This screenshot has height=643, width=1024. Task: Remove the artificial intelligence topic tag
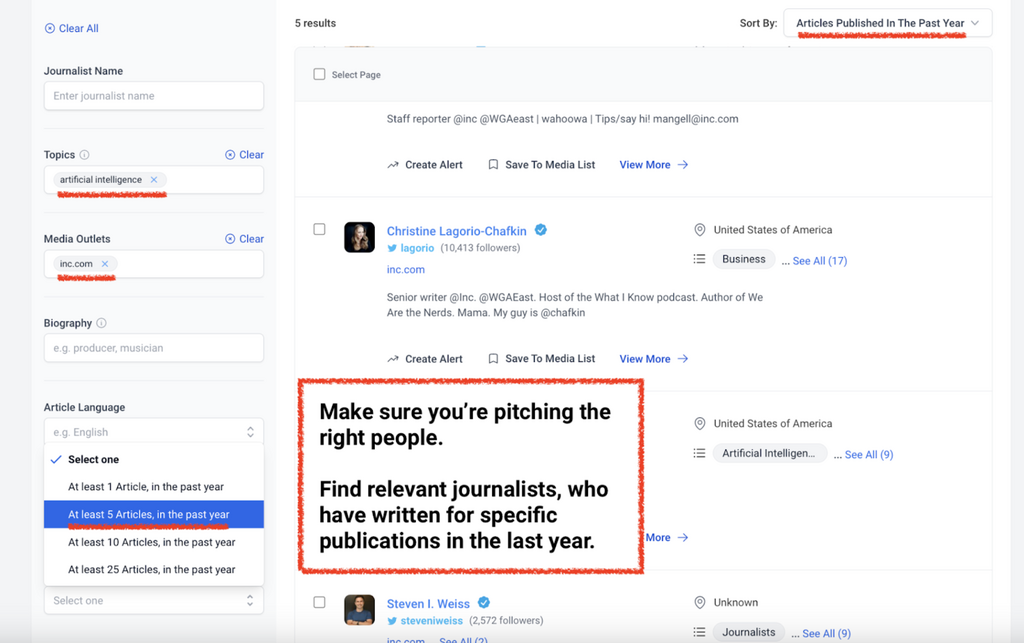(x=154, y=180)
